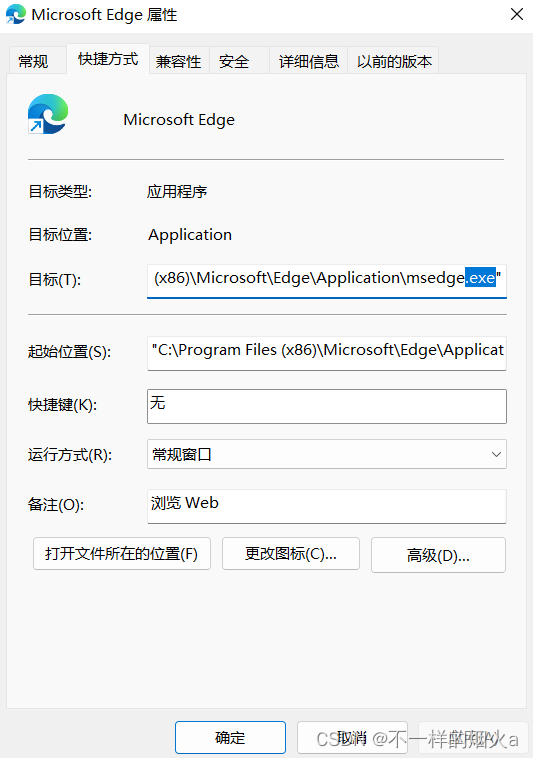Click the large Microsoft Edge shortcut icon

48,114
